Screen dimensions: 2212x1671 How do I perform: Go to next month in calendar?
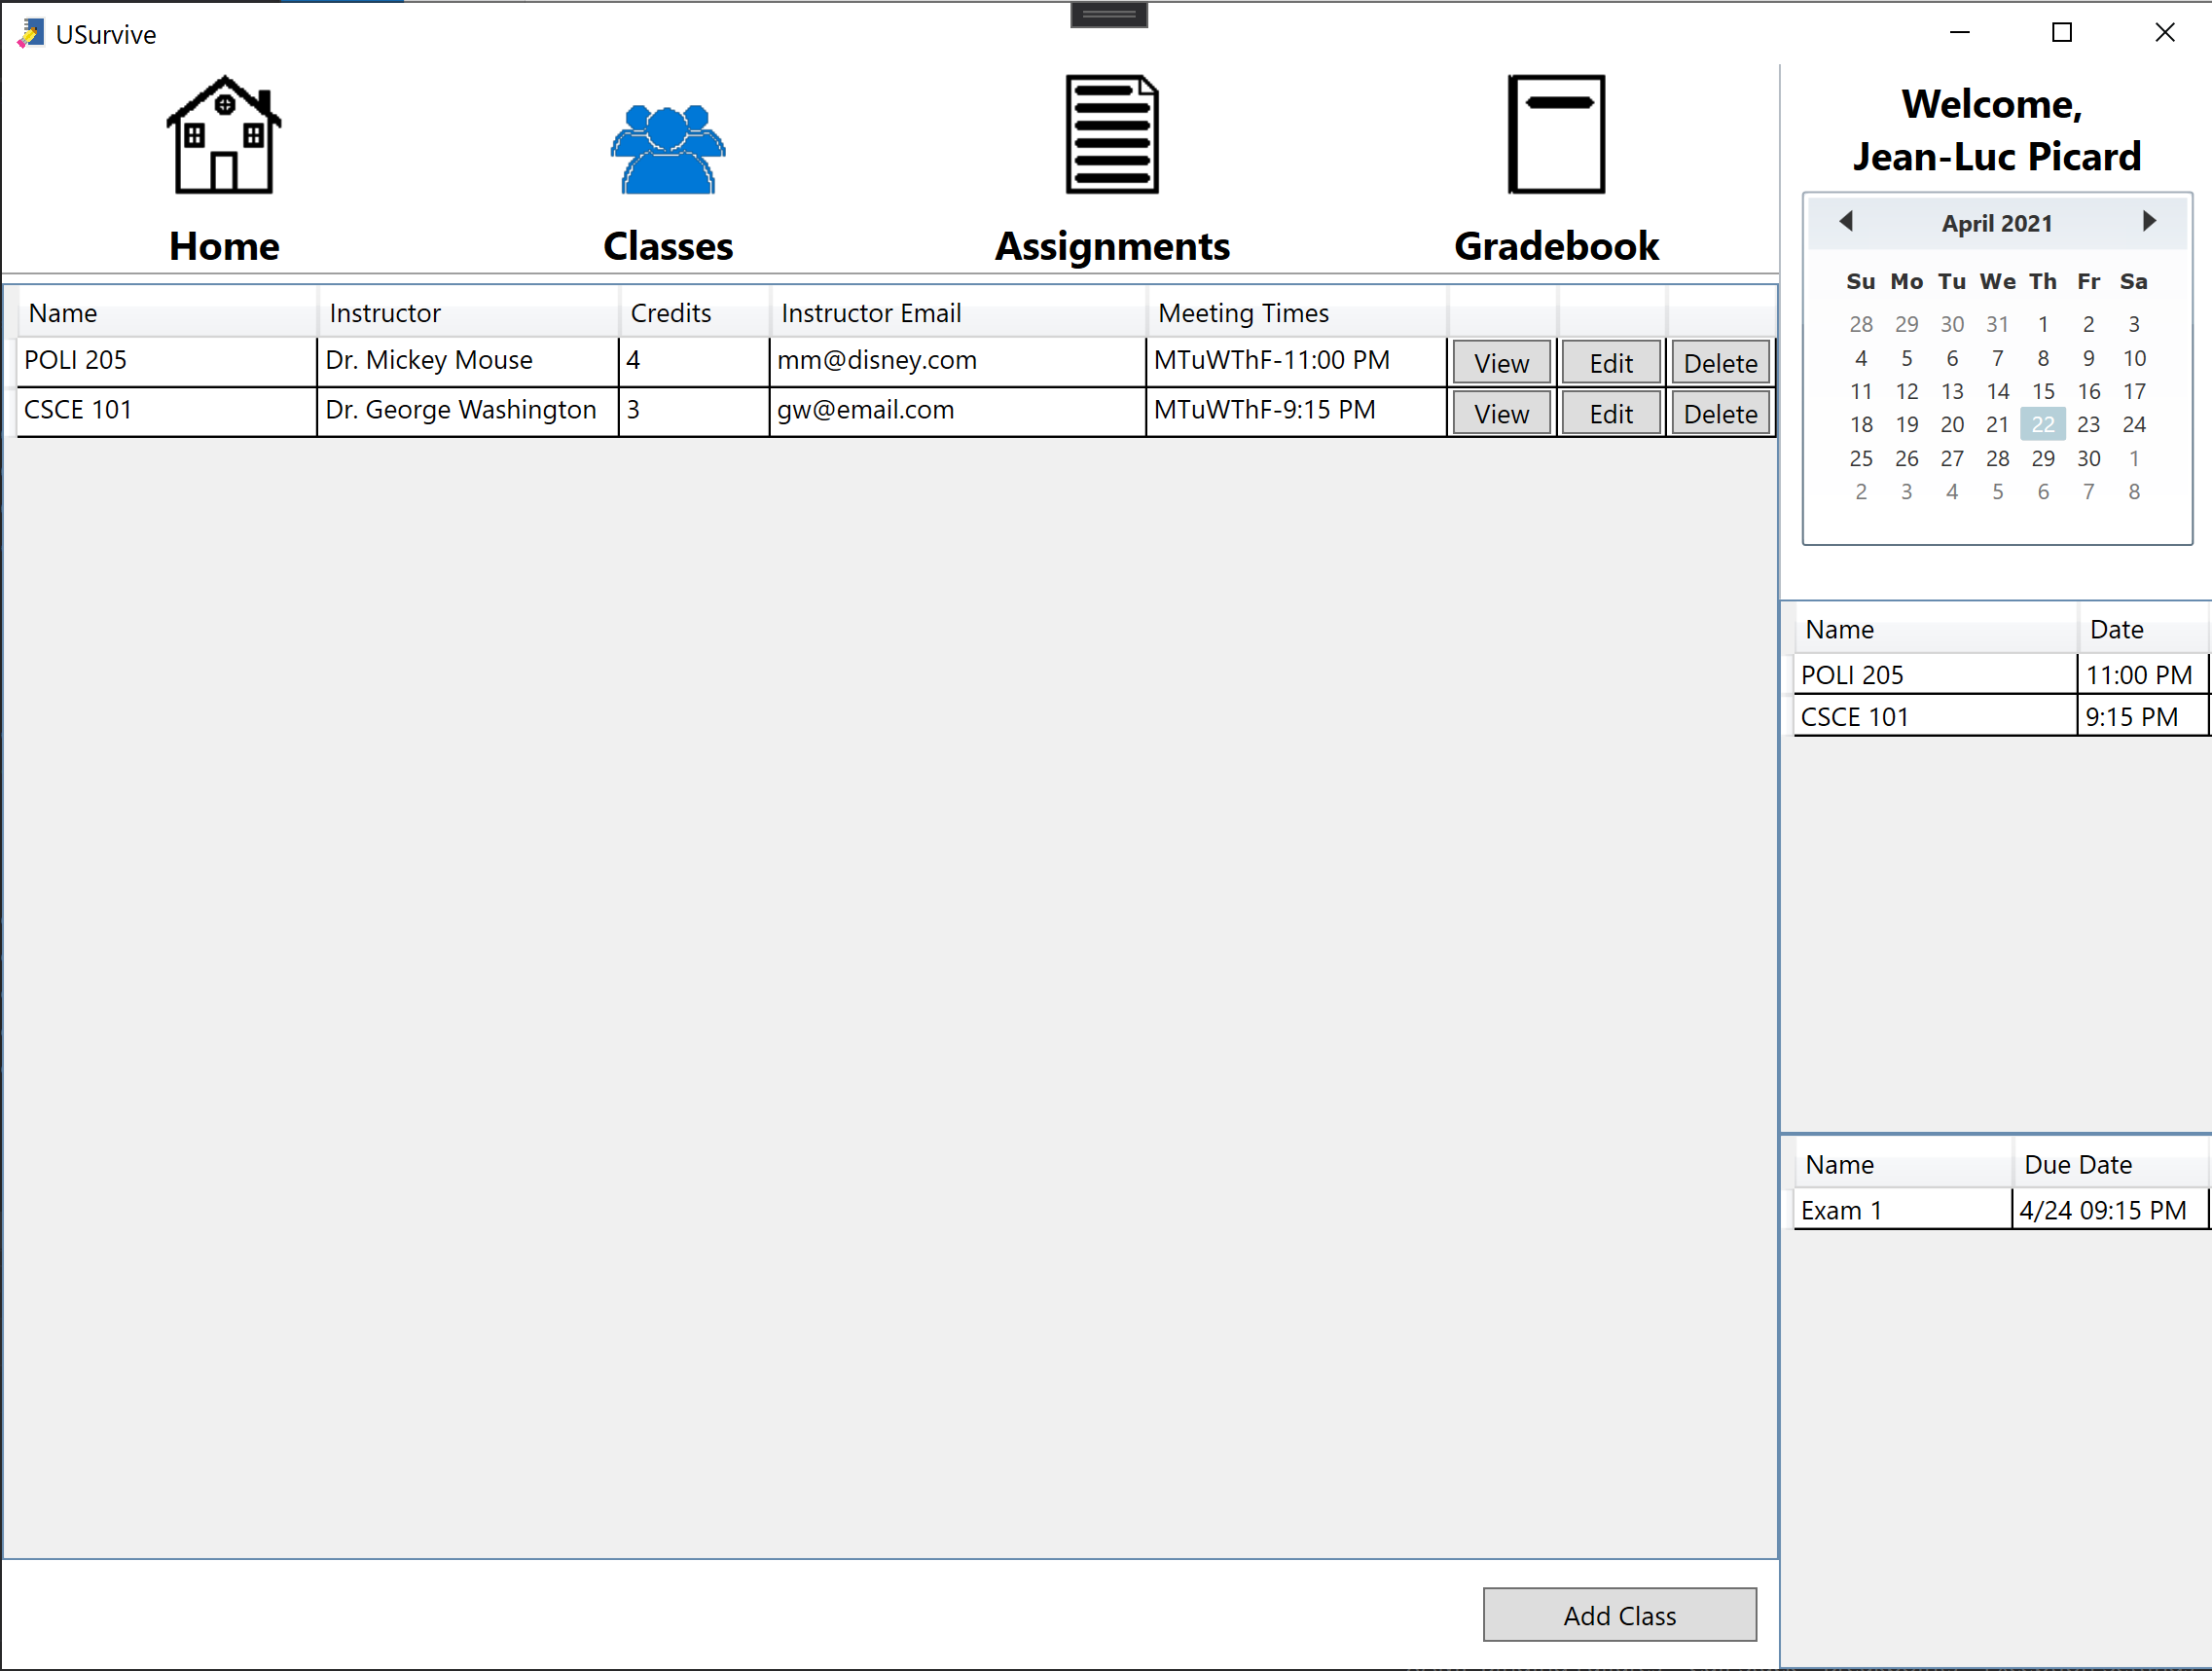tap(2149, 221)
